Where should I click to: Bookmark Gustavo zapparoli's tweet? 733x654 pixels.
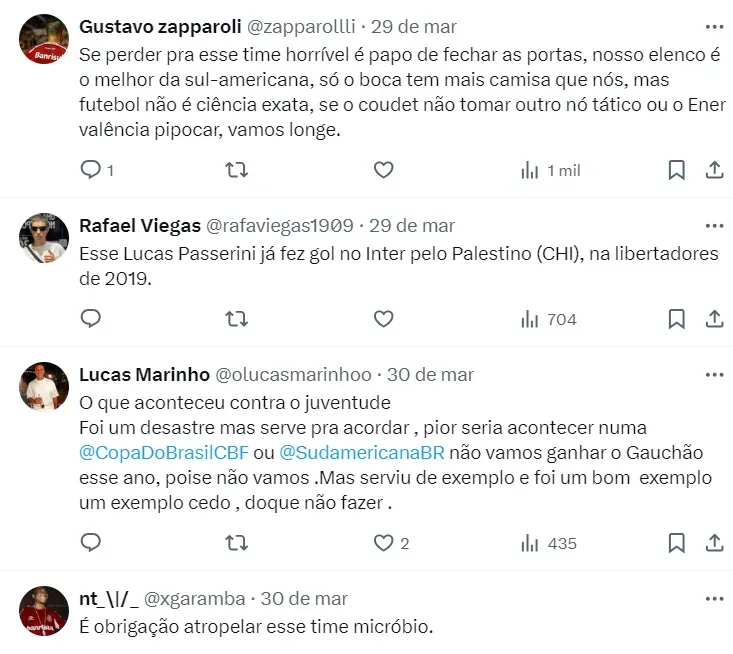[676, 170]
